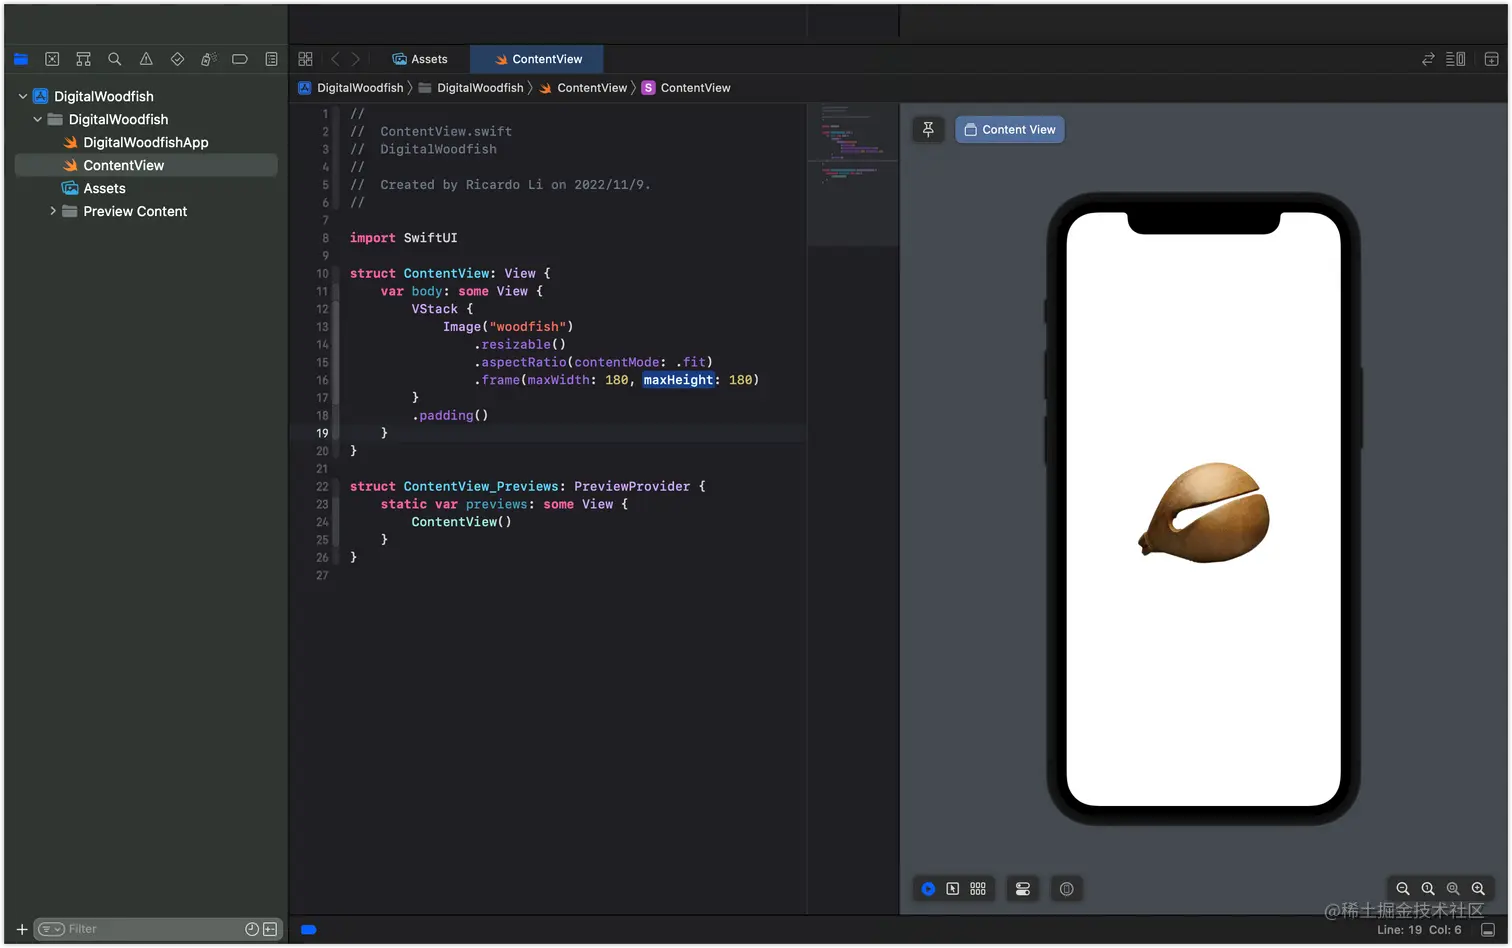
Task: Click line number 19 in gutter
Action: pos(322,433)
